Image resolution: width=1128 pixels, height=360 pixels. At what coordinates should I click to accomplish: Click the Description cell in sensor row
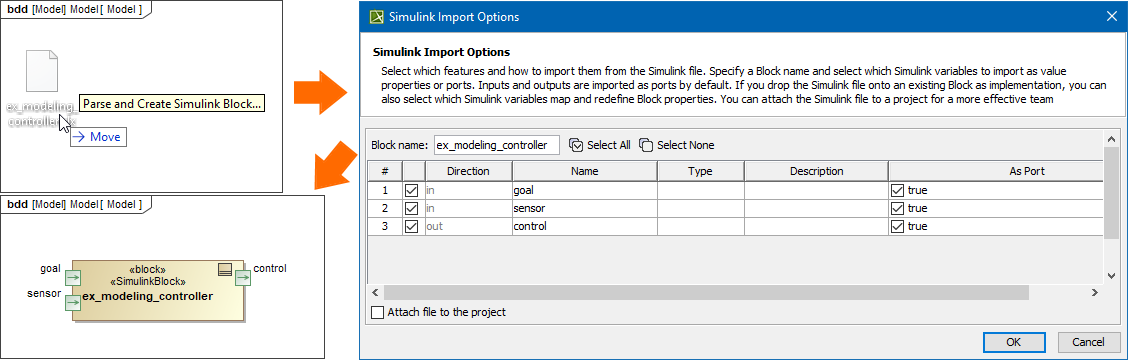816,208
